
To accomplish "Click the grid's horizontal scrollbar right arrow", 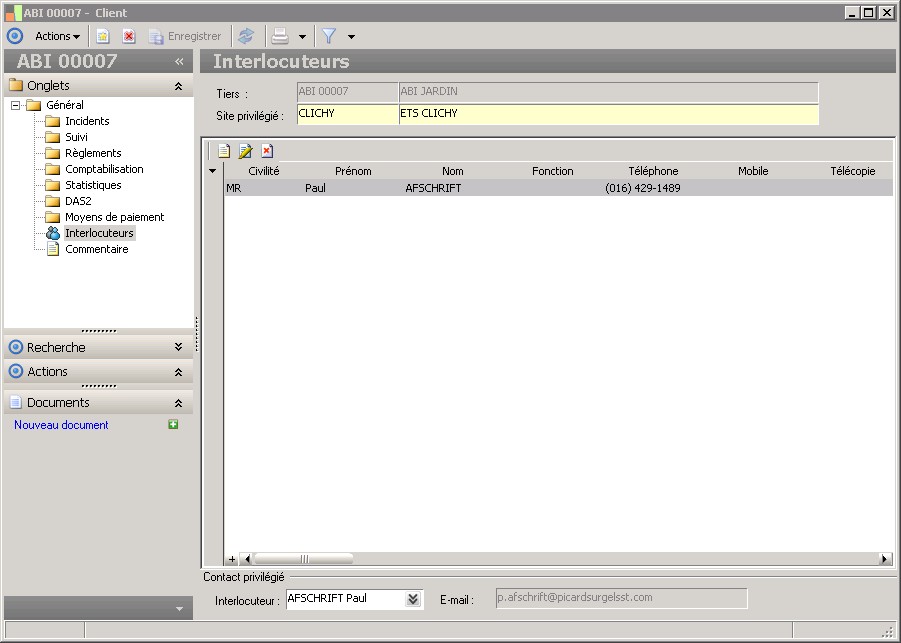I will click(x=884, y=559).
